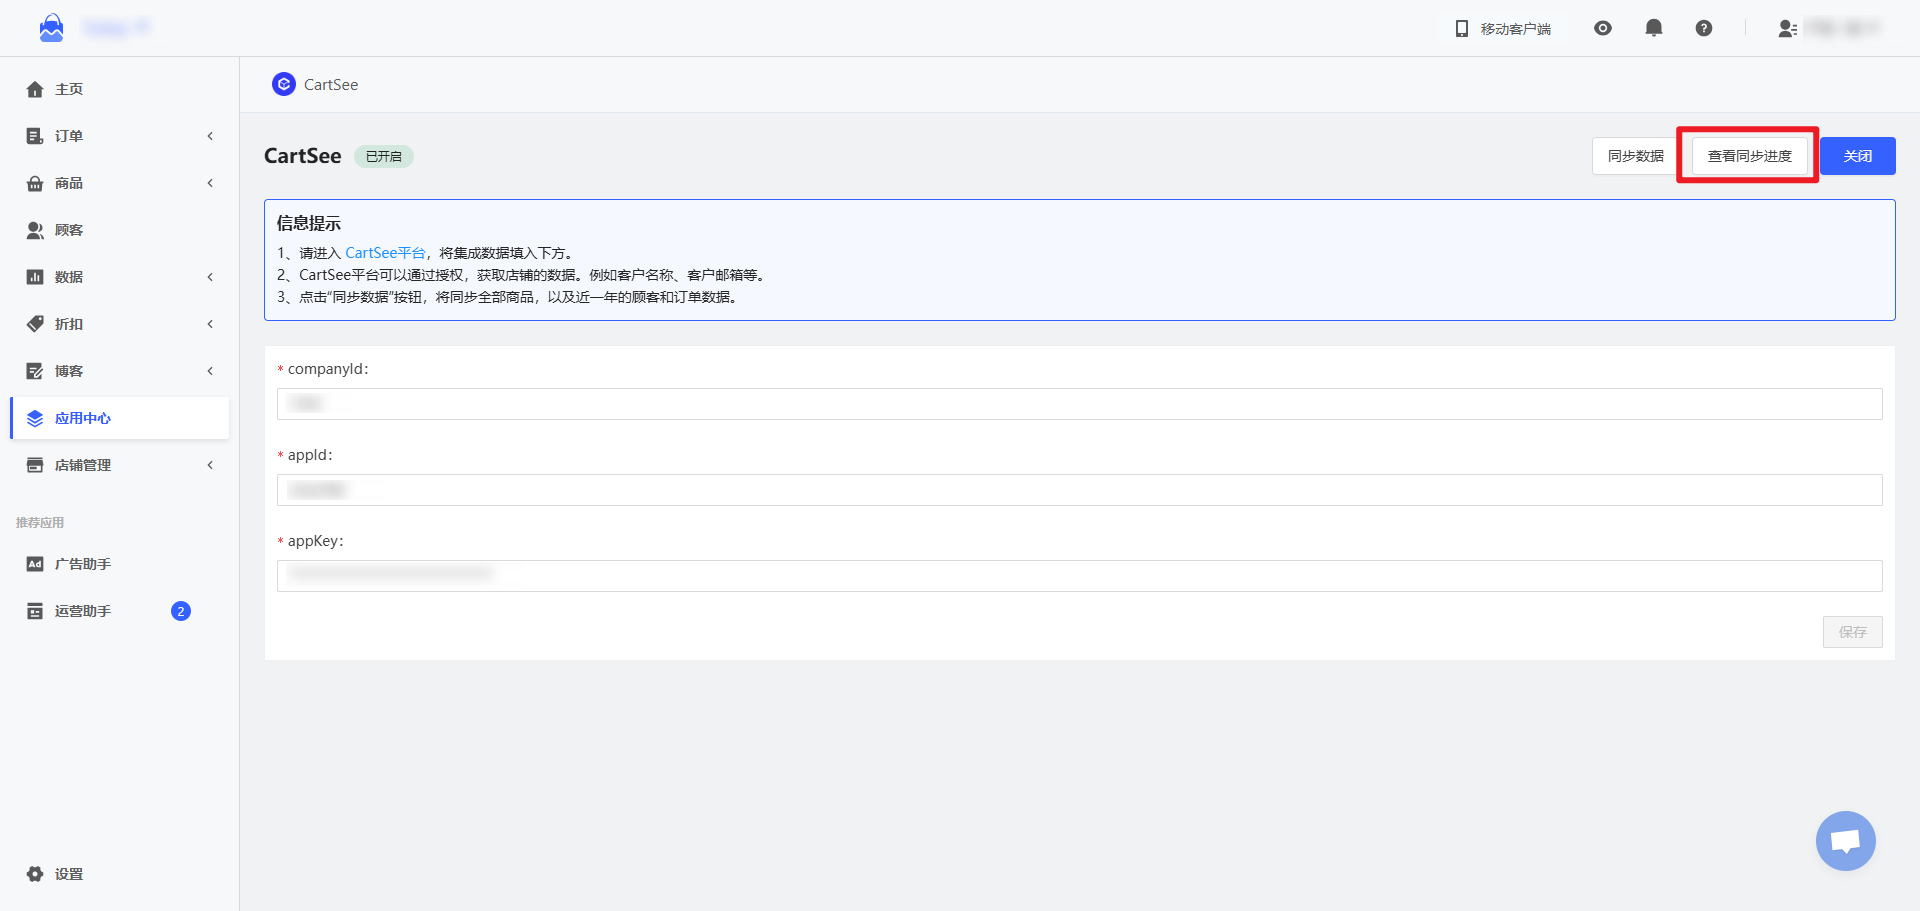Click the 已开启 status badge

384,156
